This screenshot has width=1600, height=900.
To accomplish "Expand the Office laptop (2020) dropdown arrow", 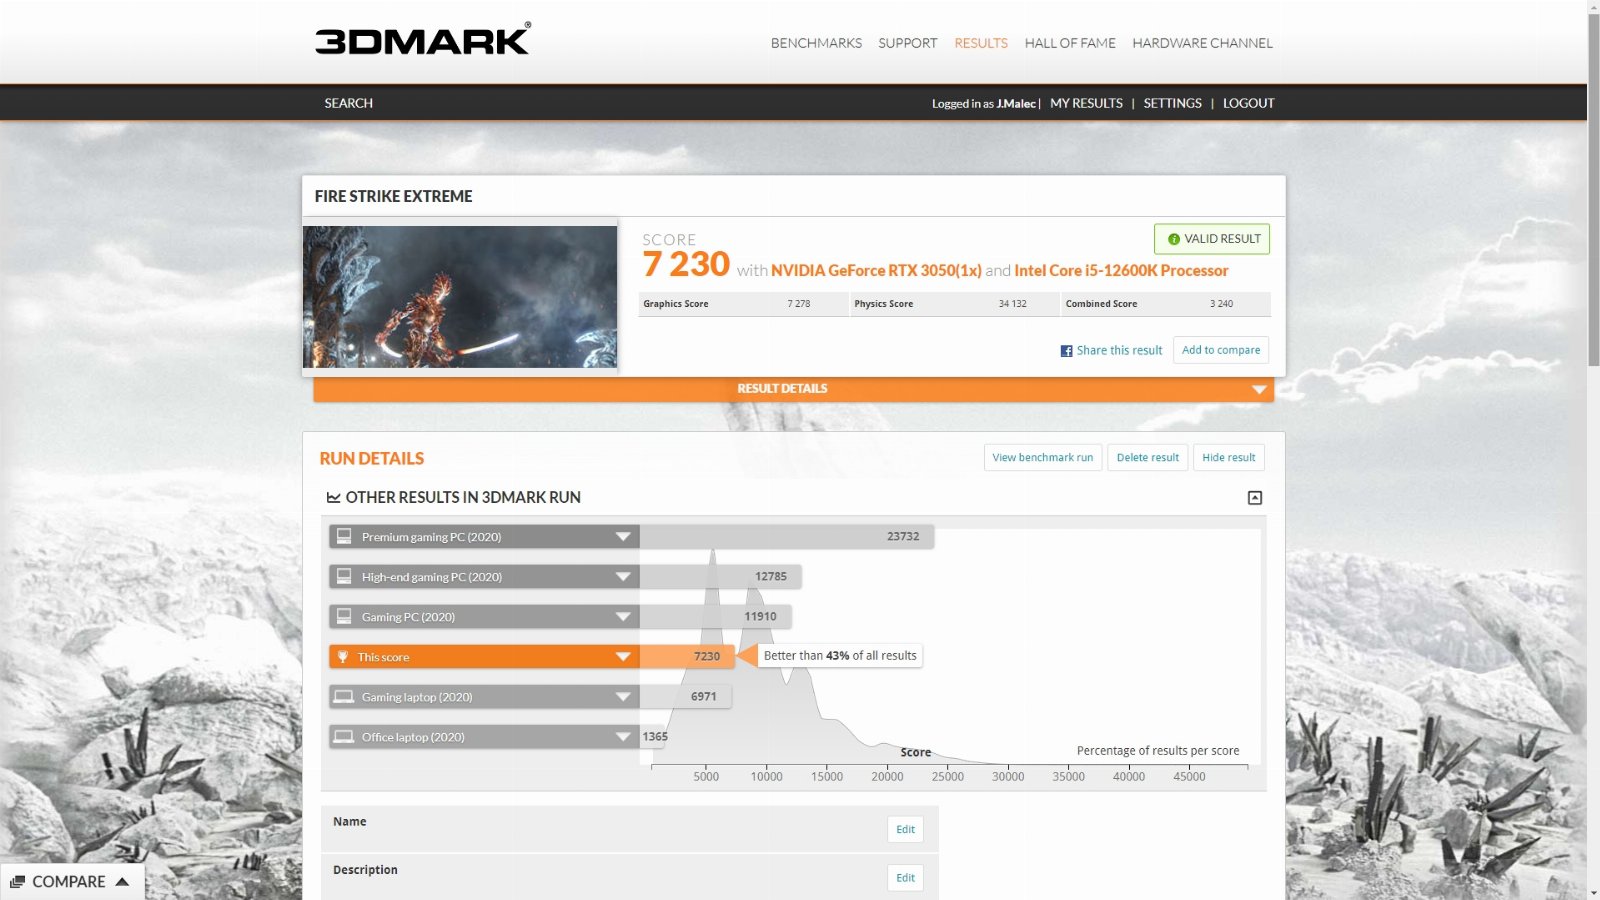I will pos(623,737).
